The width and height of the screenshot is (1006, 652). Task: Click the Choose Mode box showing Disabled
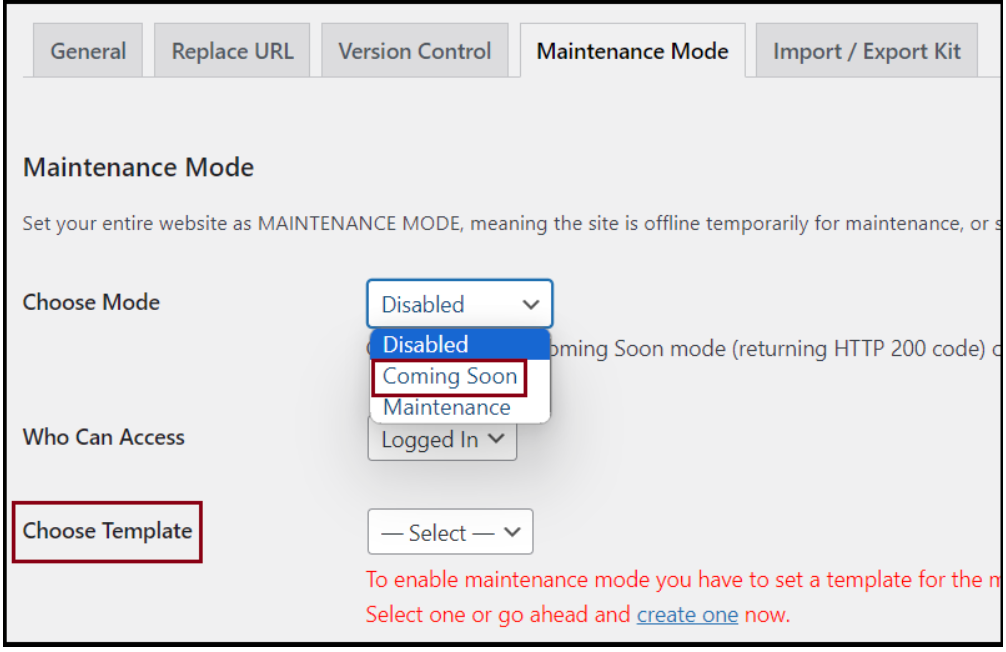pyautogui.click(x=459, y=304)
